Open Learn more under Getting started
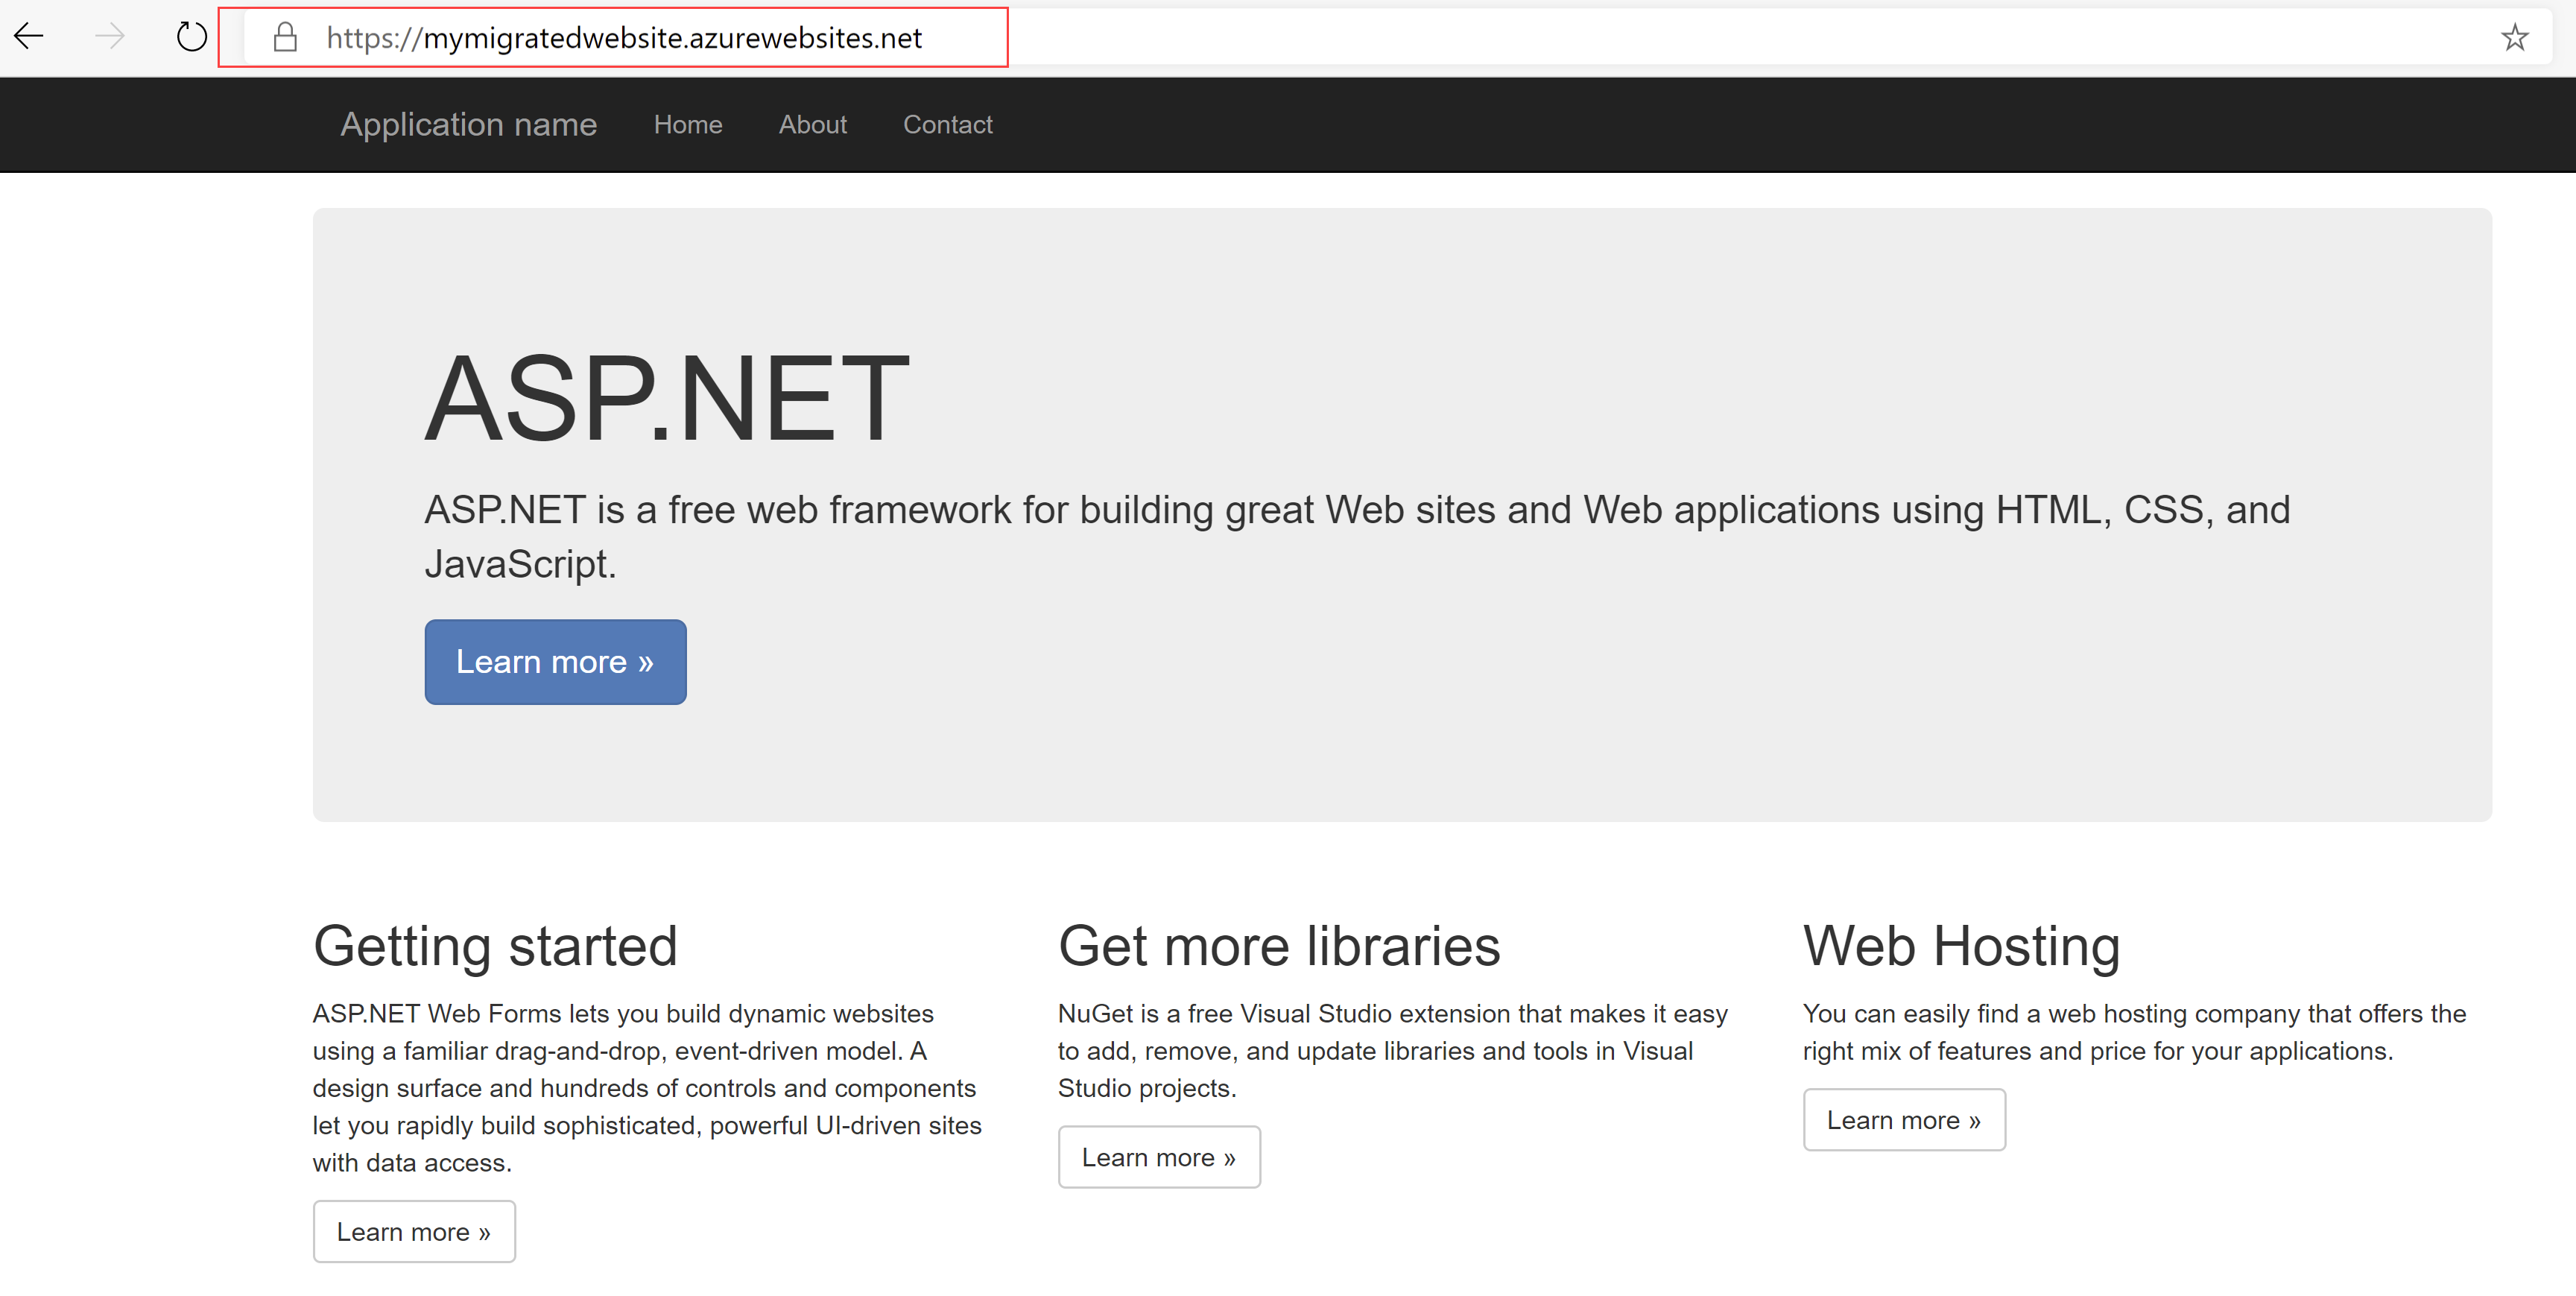The image size is (2576, 1296). click(414, 1231)
